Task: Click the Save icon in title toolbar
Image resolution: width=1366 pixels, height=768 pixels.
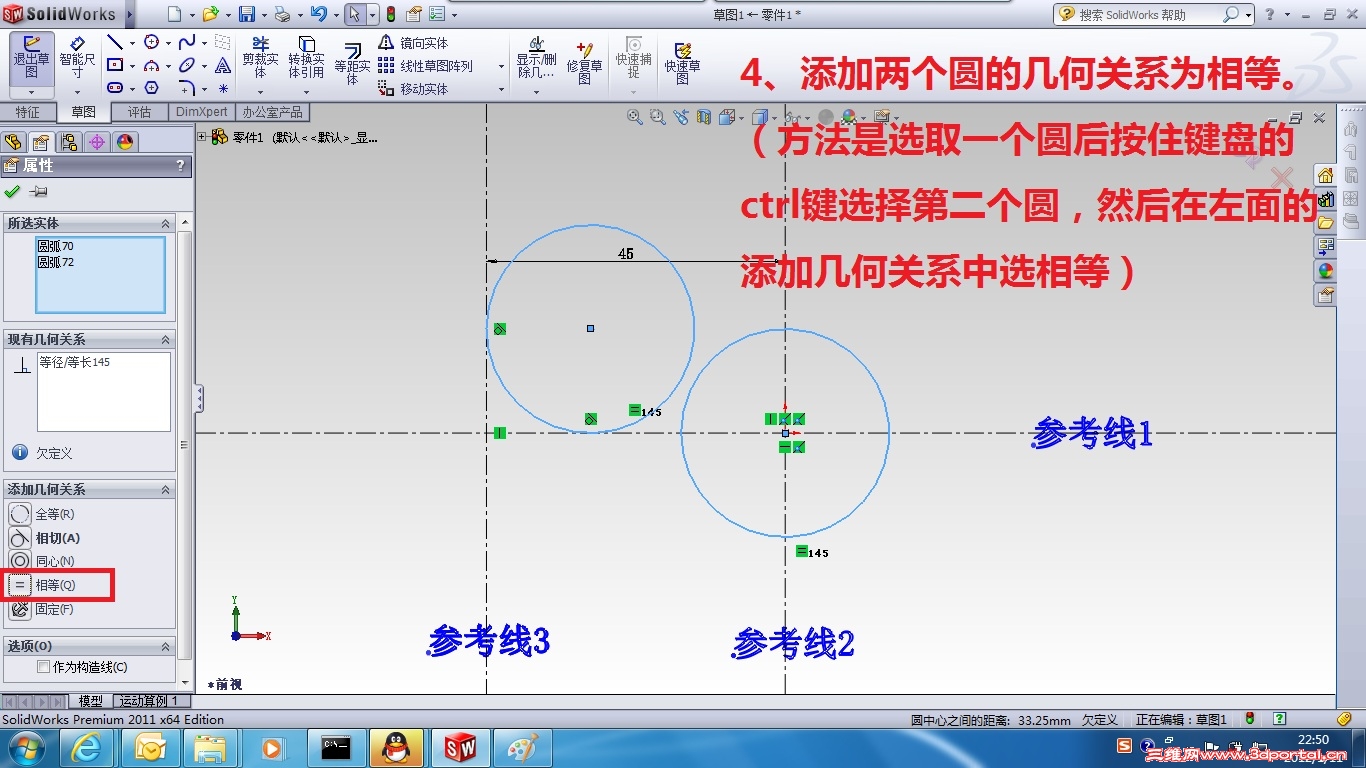Action: [x=247, y=14]
